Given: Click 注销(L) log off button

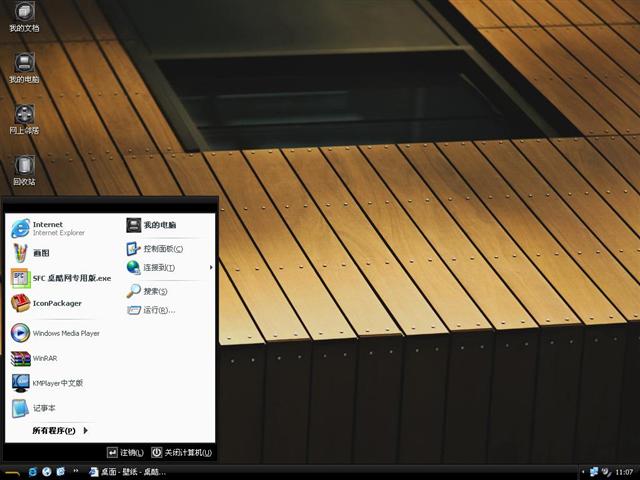Looking at the screenshot, I should click(x=125, y=452).
